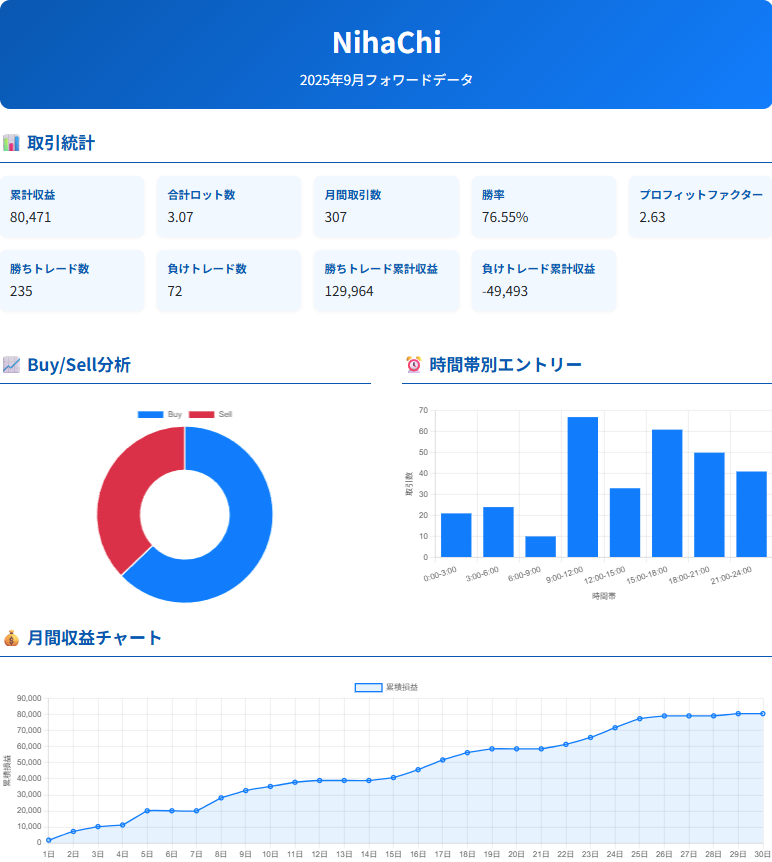Click the red Sell legend color swatch
772x862 pixels.
pyautogui.click(x=201, y=414)
